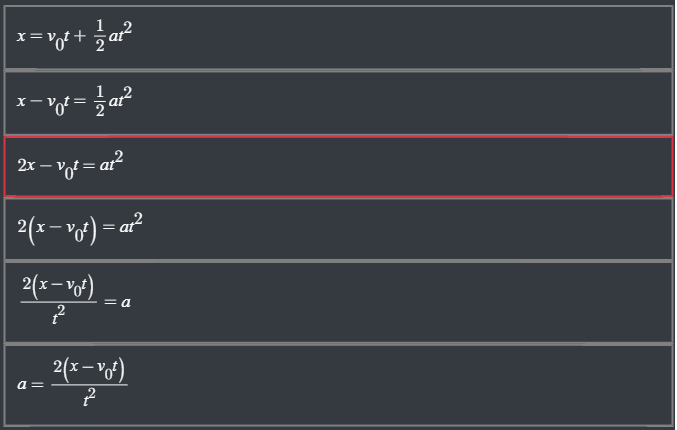Click the leading x in the first equation
This screenshot has height=430, width=677.
pyautogui.click(x=22, y=36)
